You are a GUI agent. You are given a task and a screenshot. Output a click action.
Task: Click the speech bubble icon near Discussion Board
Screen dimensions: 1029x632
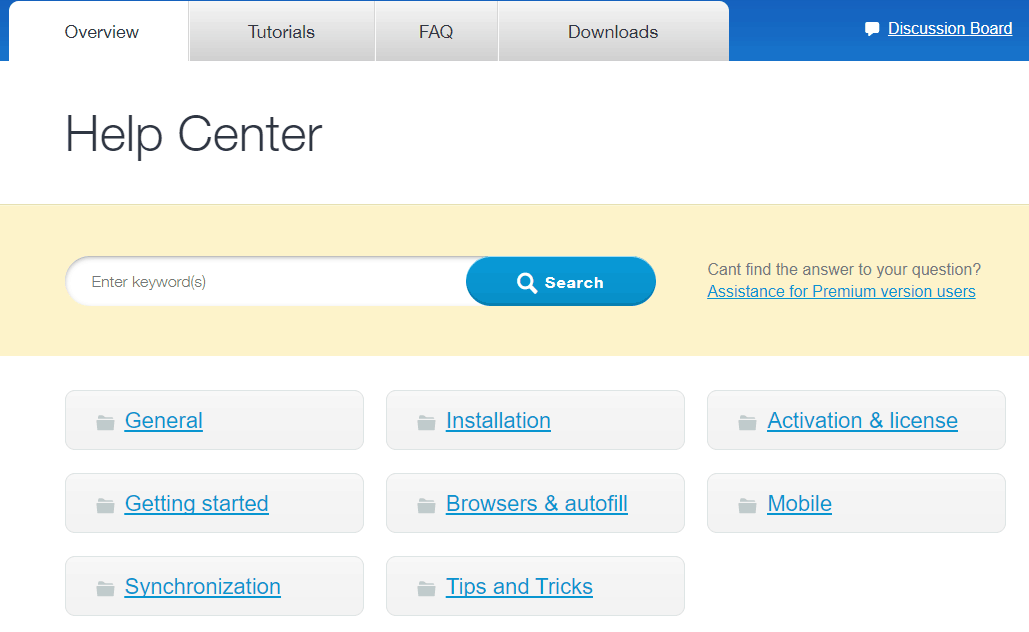872,28
